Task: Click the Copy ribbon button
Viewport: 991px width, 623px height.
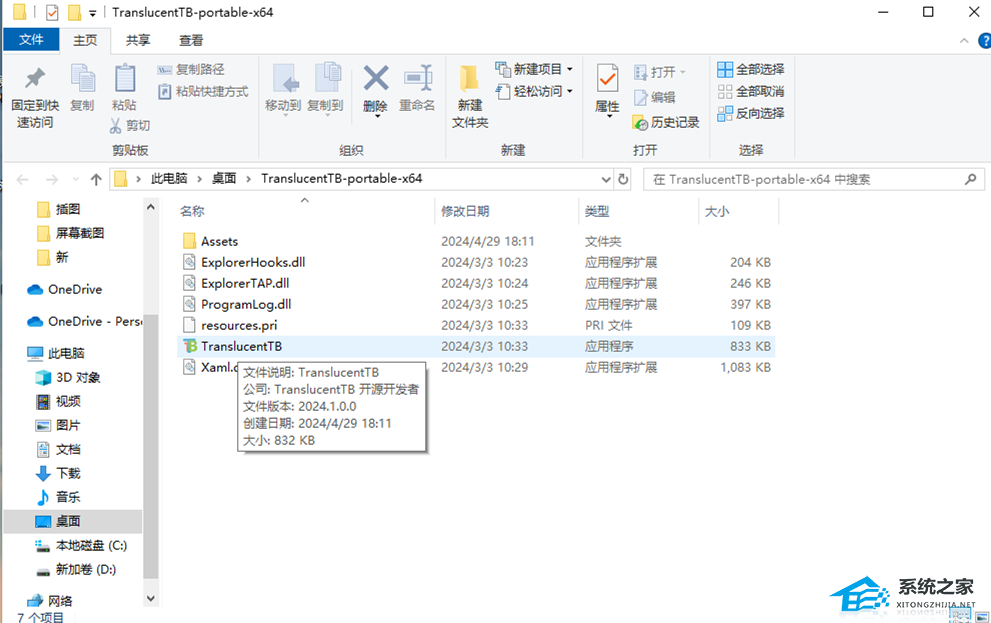Action: 82,88
